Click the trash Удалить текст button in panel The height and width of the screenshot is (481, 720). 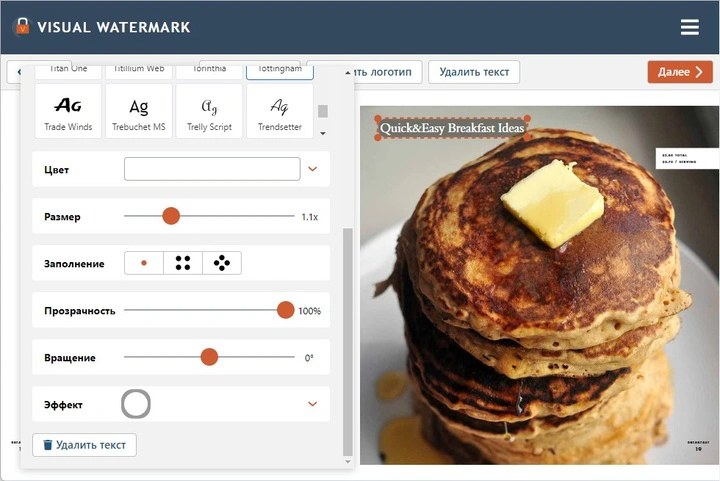(84, 445)
